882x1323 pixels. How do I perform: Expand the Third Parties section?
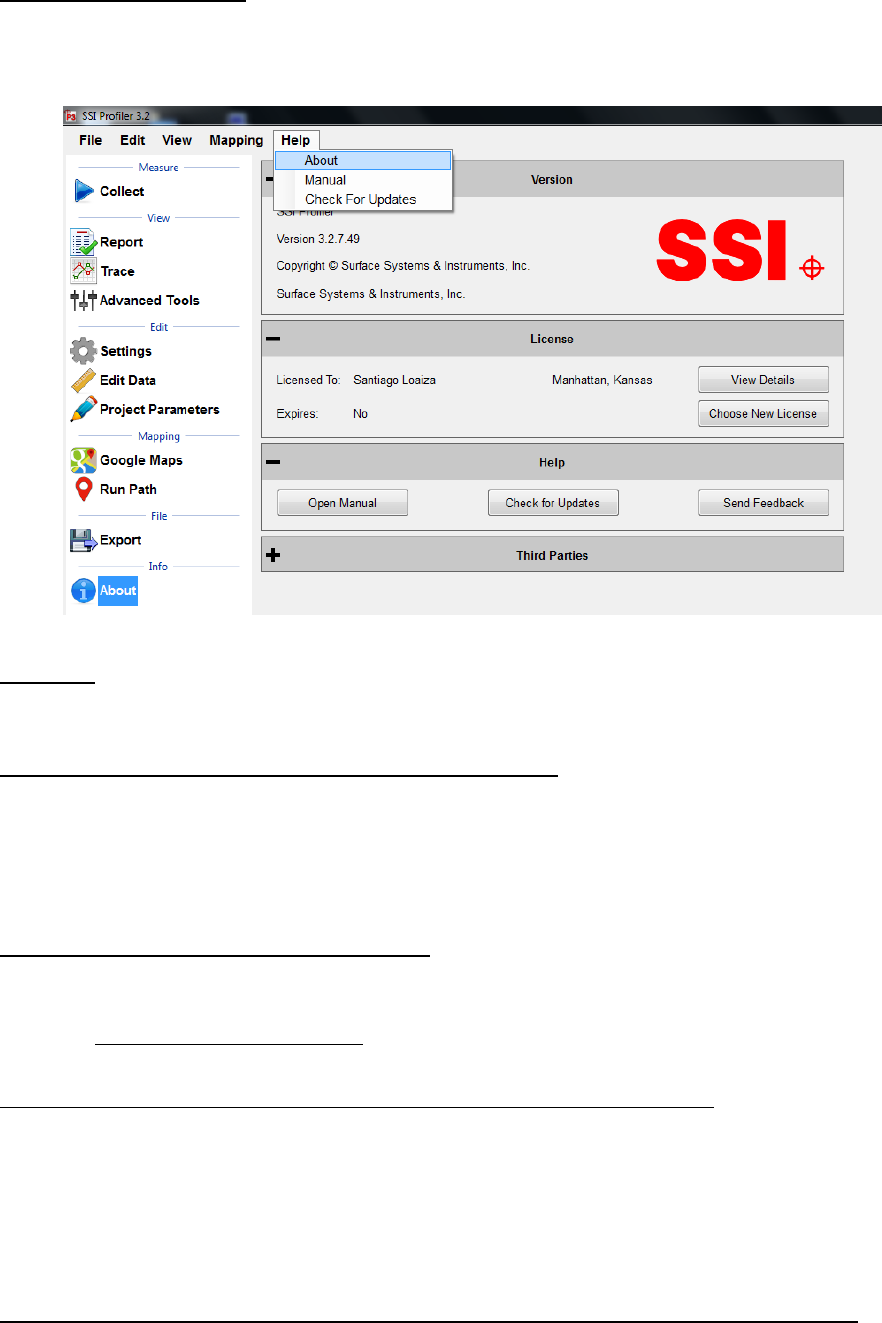(x=273, y=555)
